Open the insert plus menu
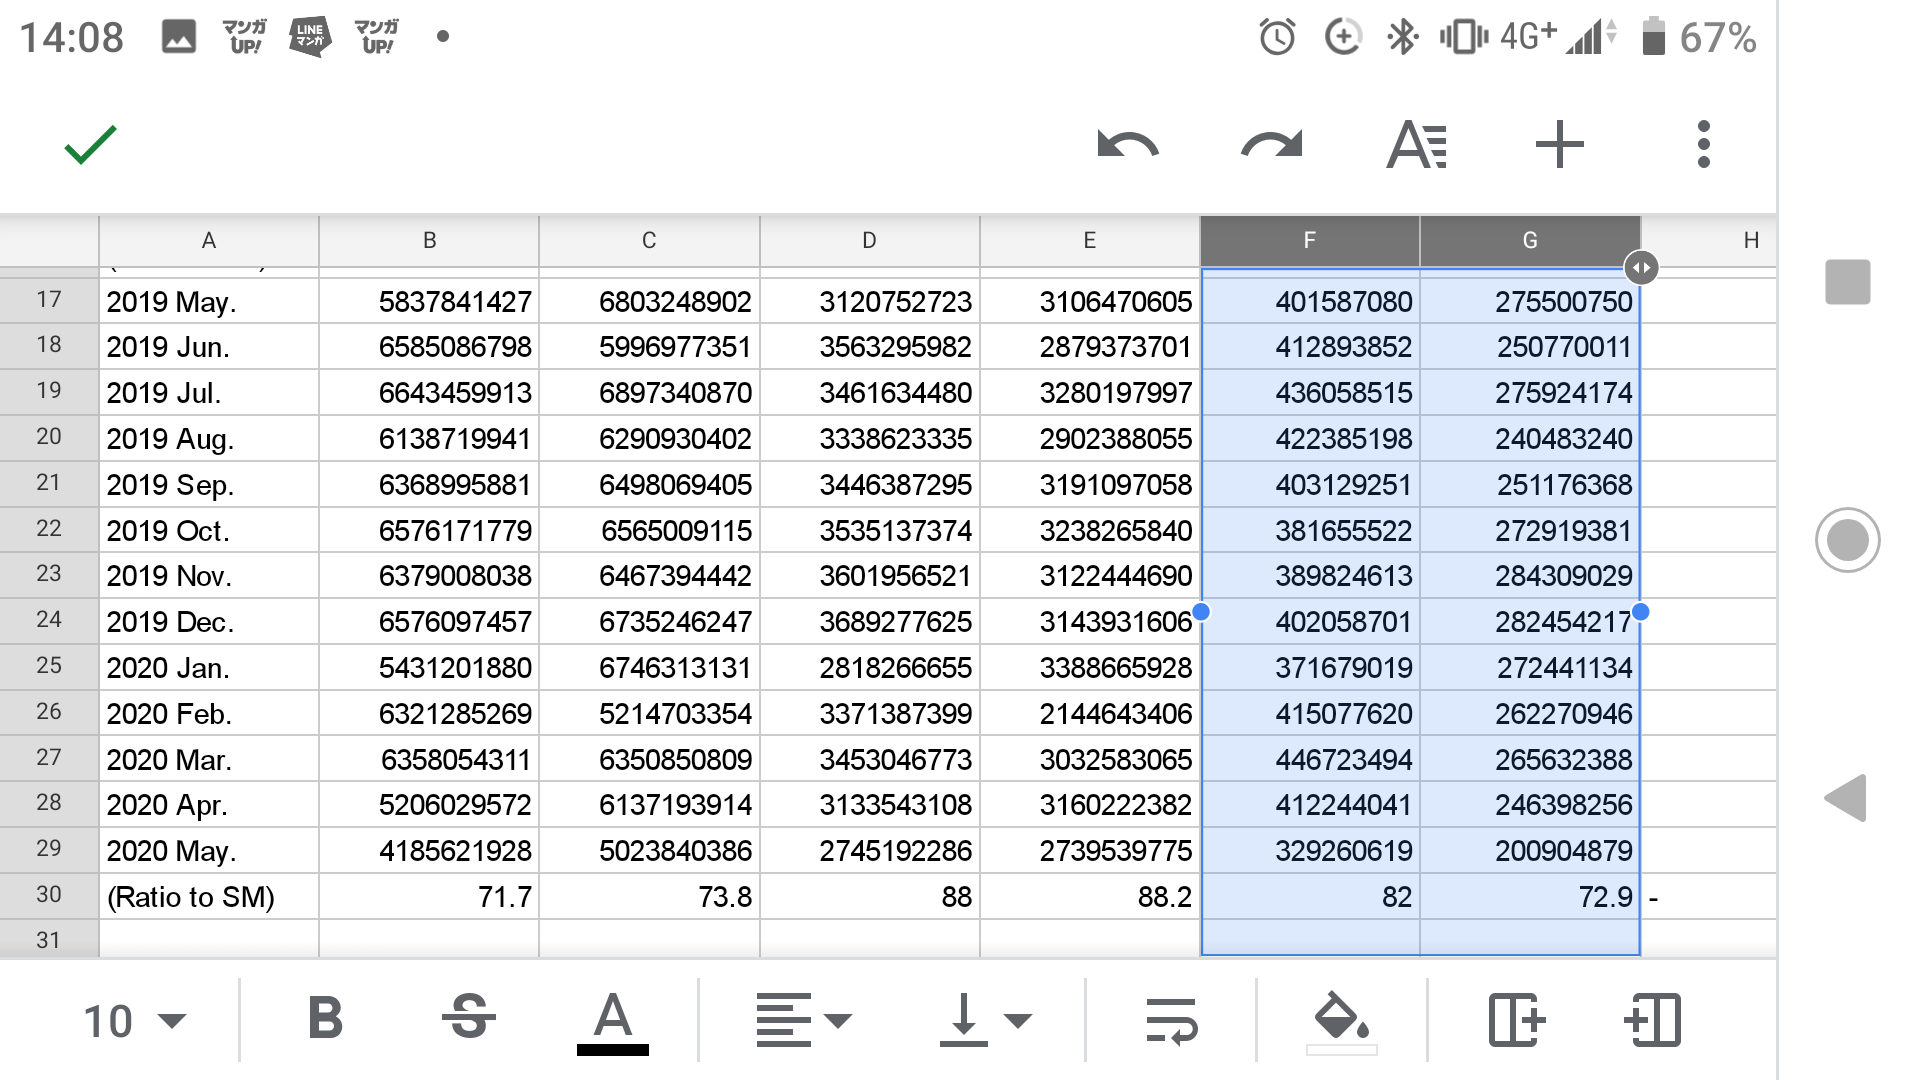The image size is (1920, 1080). (1559, 145)
